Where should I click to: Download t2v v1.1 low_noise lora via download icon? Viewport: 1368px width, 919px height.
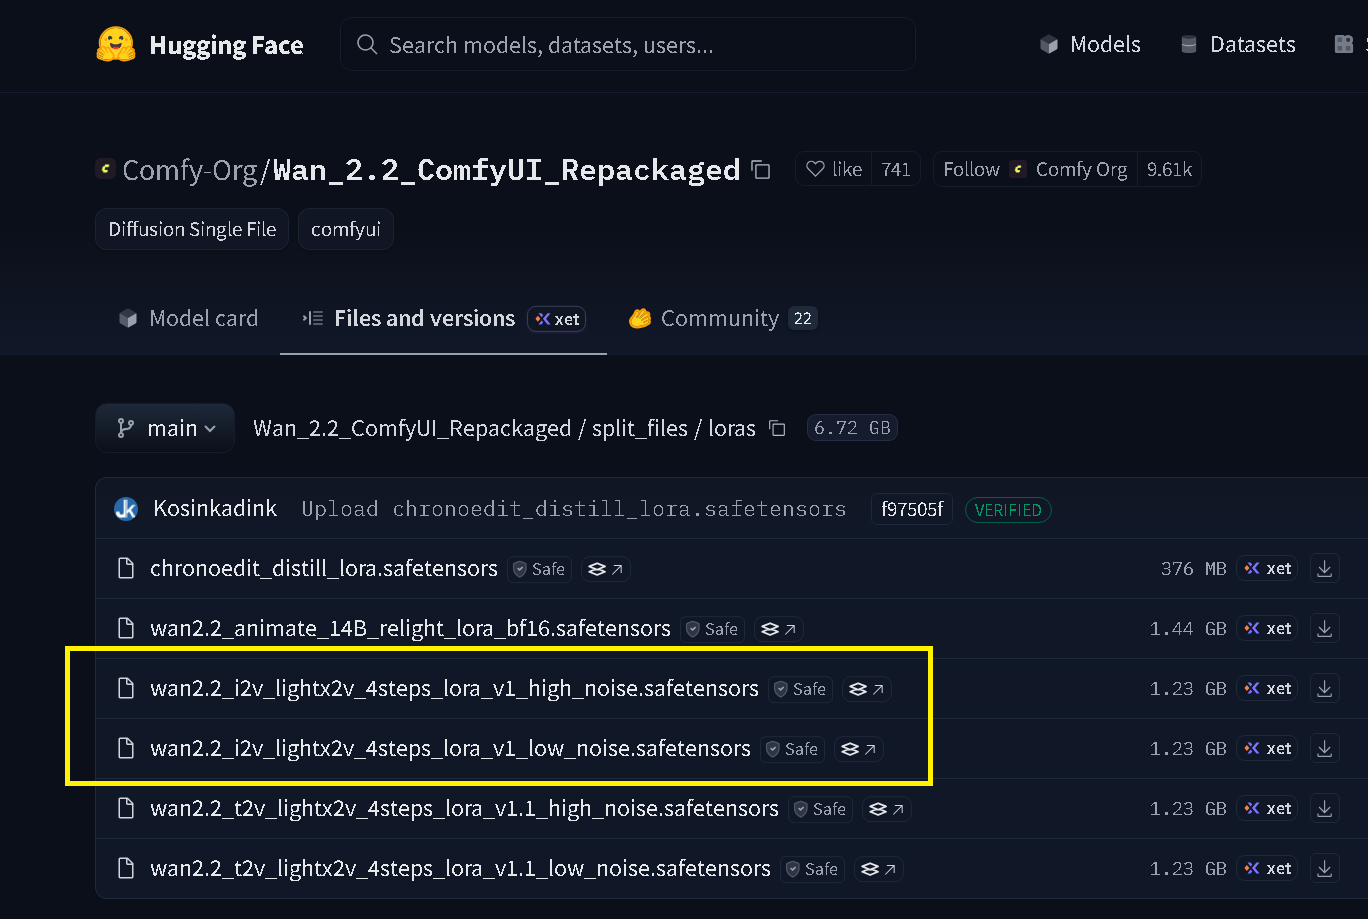click(1325, 868)
